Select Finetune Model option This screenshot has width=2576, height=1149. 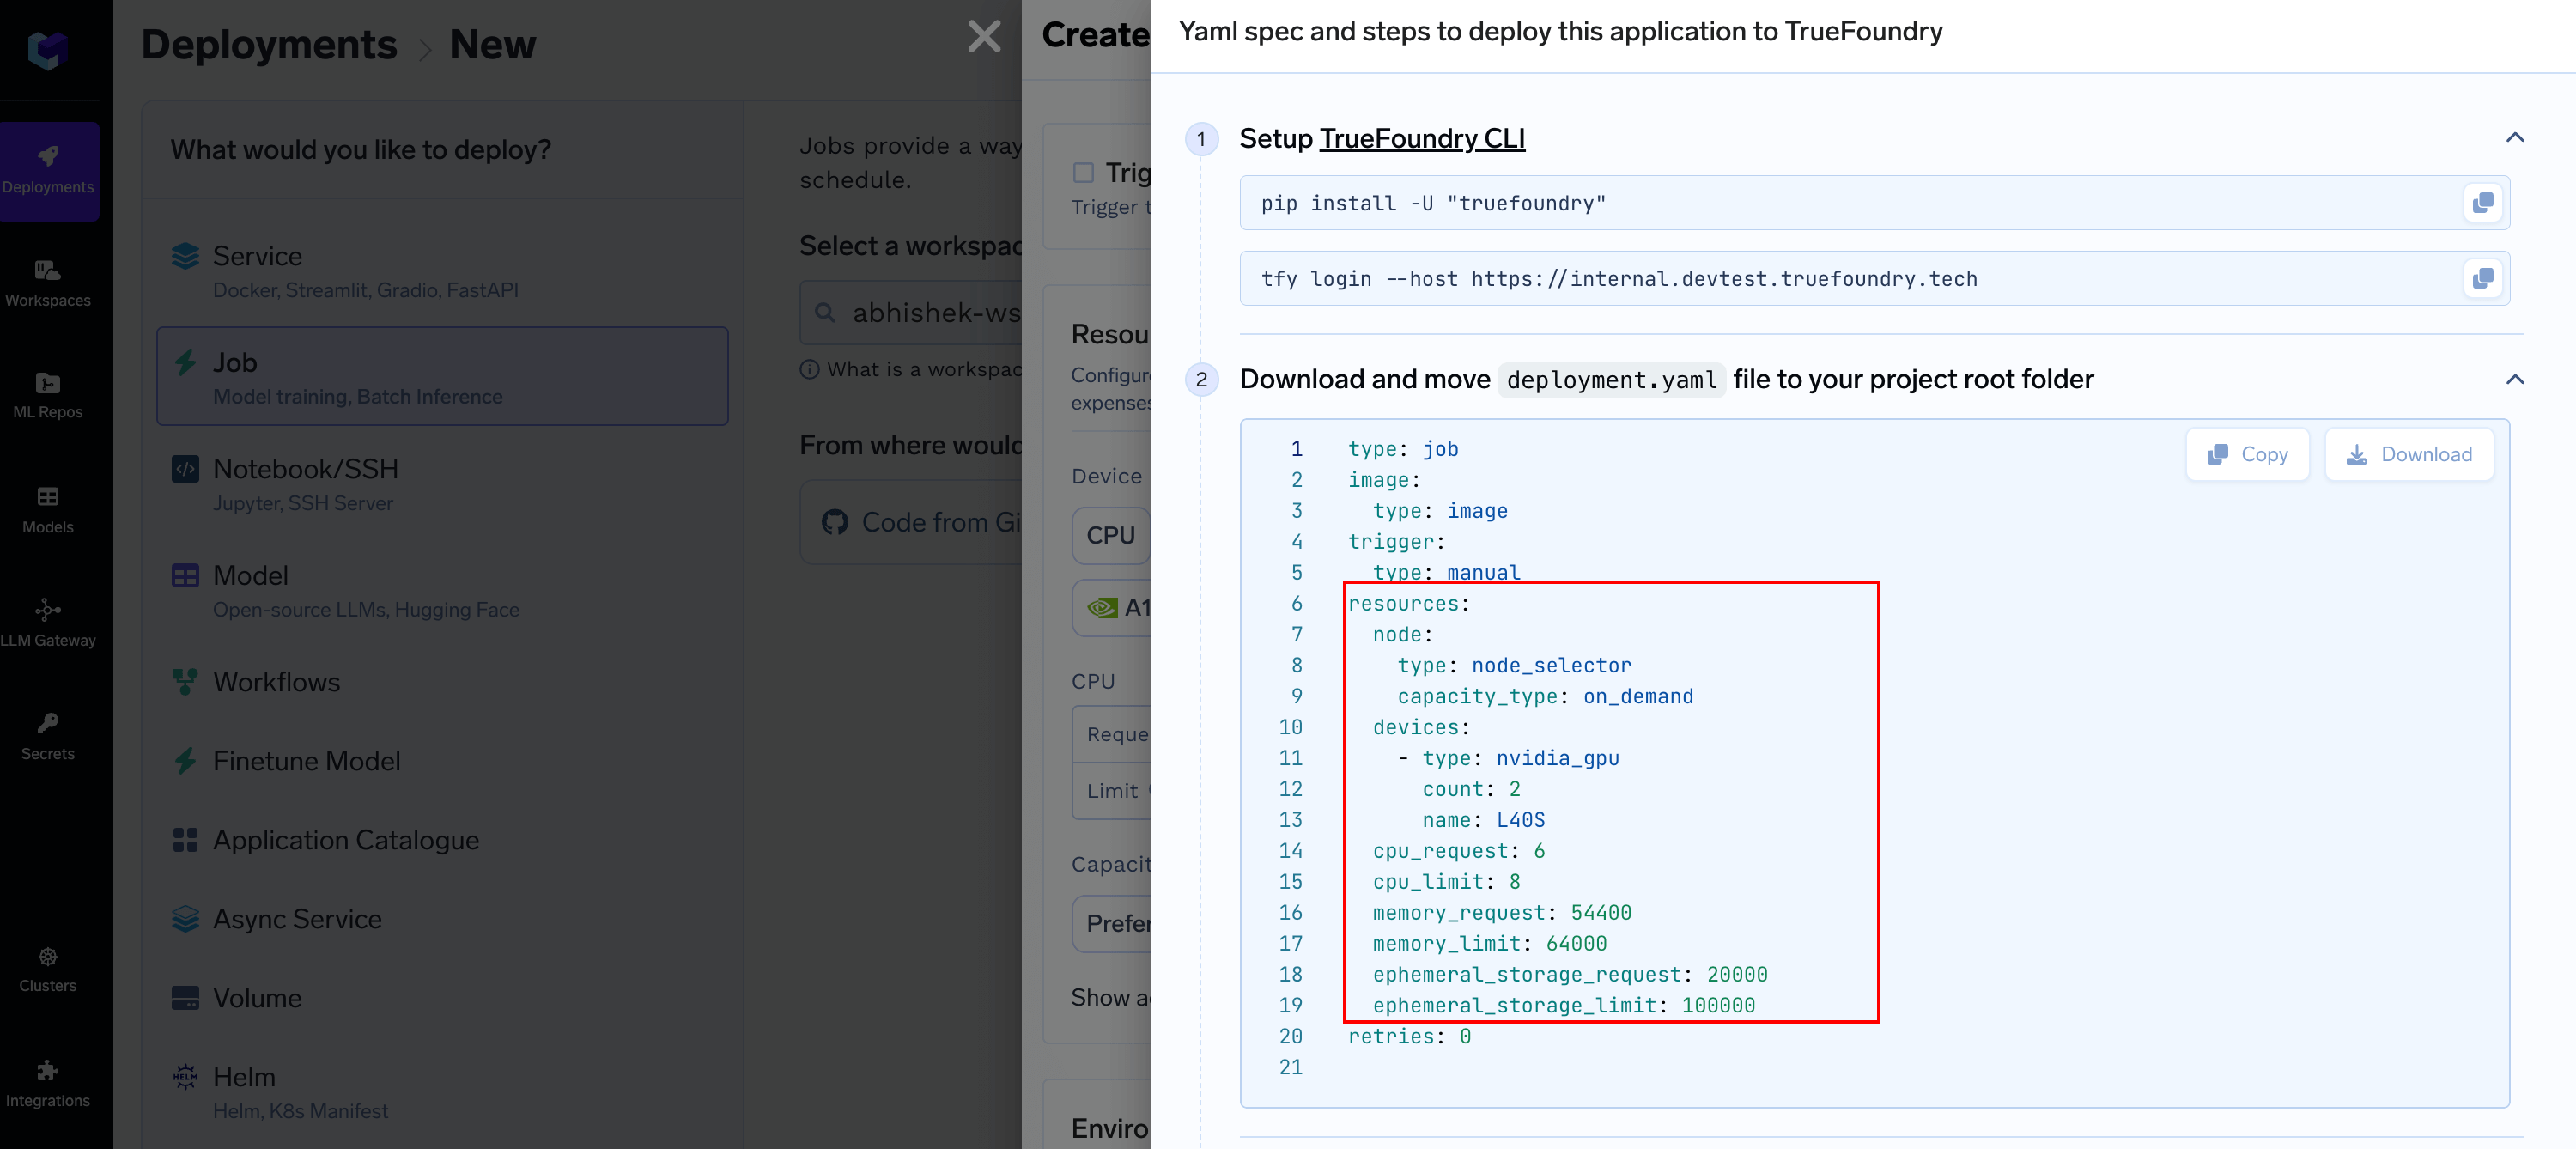tap(442, 761)
